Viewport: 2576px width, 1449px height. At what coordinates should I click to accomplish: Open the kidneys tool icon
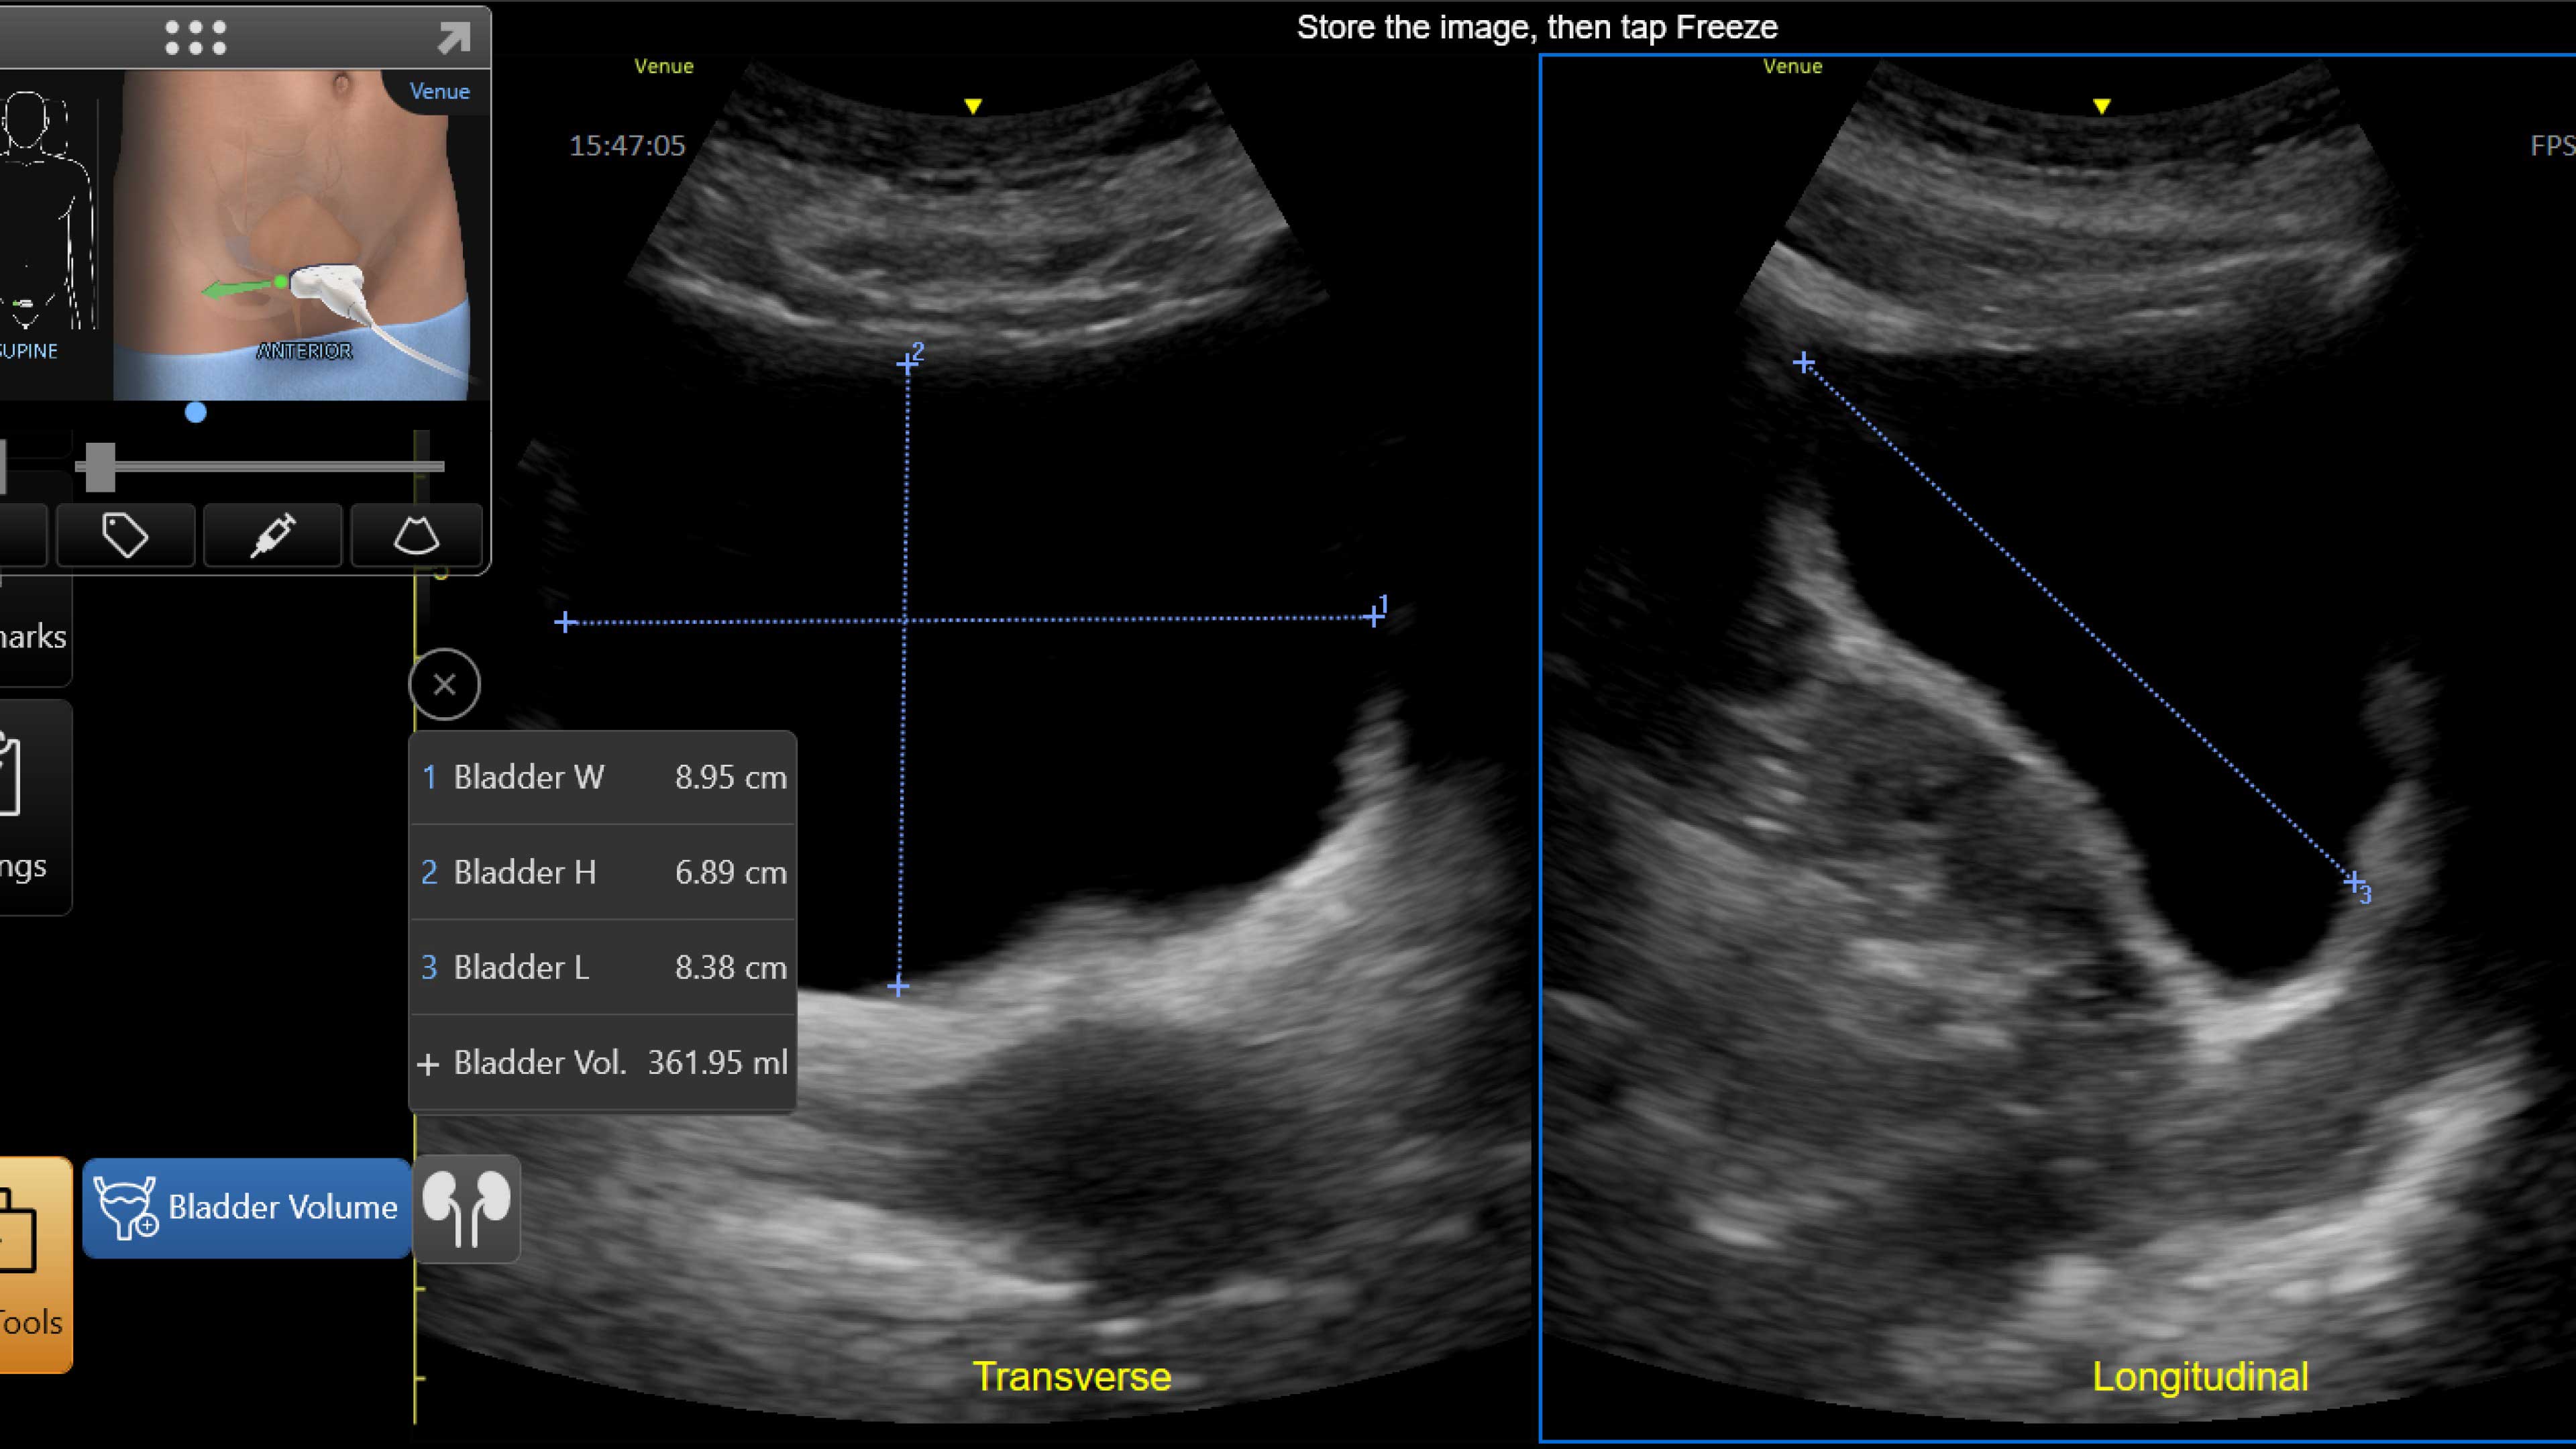point(466,1208)
